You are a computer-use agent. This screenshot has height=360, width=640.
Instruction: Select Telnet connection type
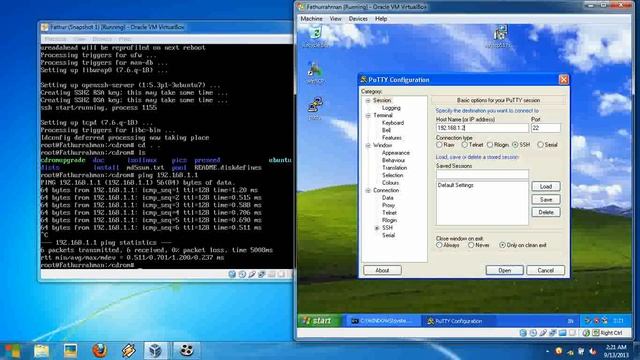pos(464,145)
